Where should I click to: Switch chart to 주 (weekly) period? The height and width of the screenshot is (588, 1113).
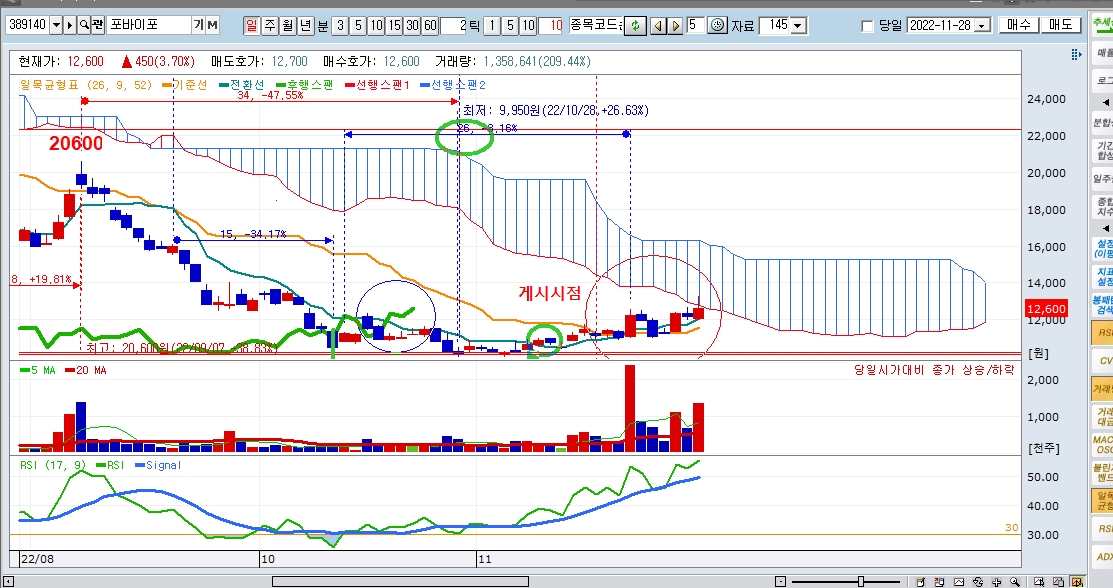coord(269,25)
